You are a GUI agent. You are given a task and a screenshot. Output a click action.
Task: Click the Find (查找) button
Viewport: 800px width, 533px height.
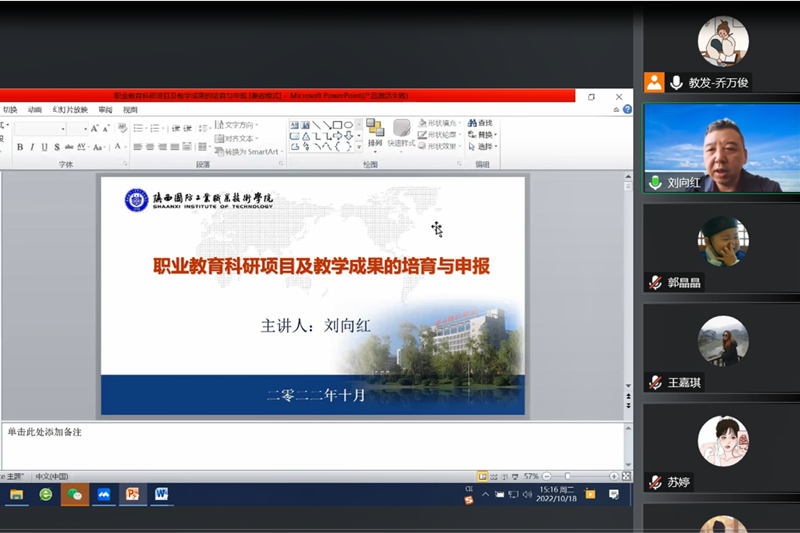(480, 123)
